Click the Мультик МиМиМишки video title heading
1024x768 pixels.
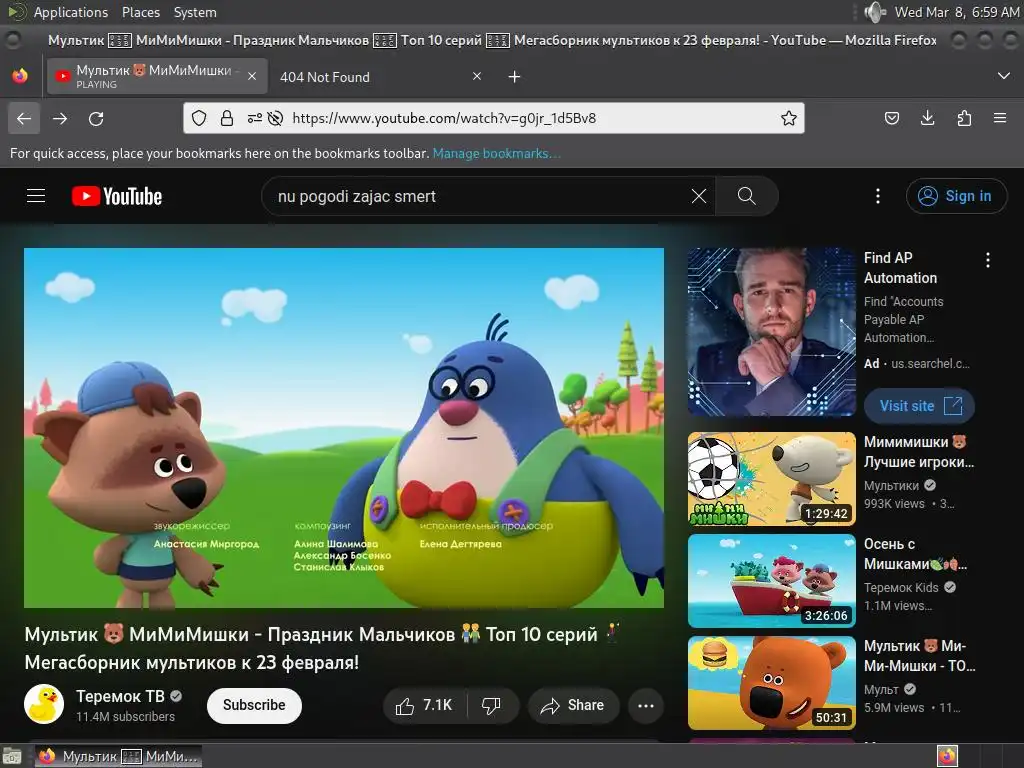(x=320, y=648)
